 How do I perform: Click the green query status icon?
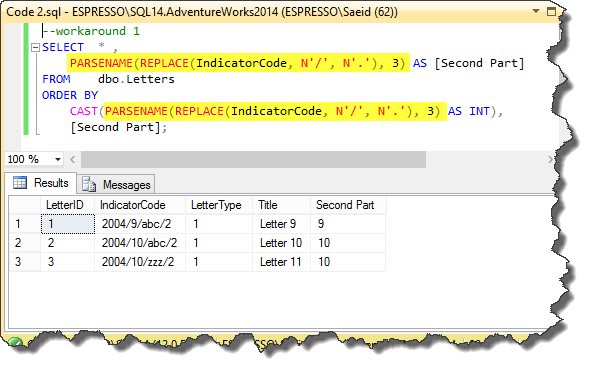pos(15,342)
